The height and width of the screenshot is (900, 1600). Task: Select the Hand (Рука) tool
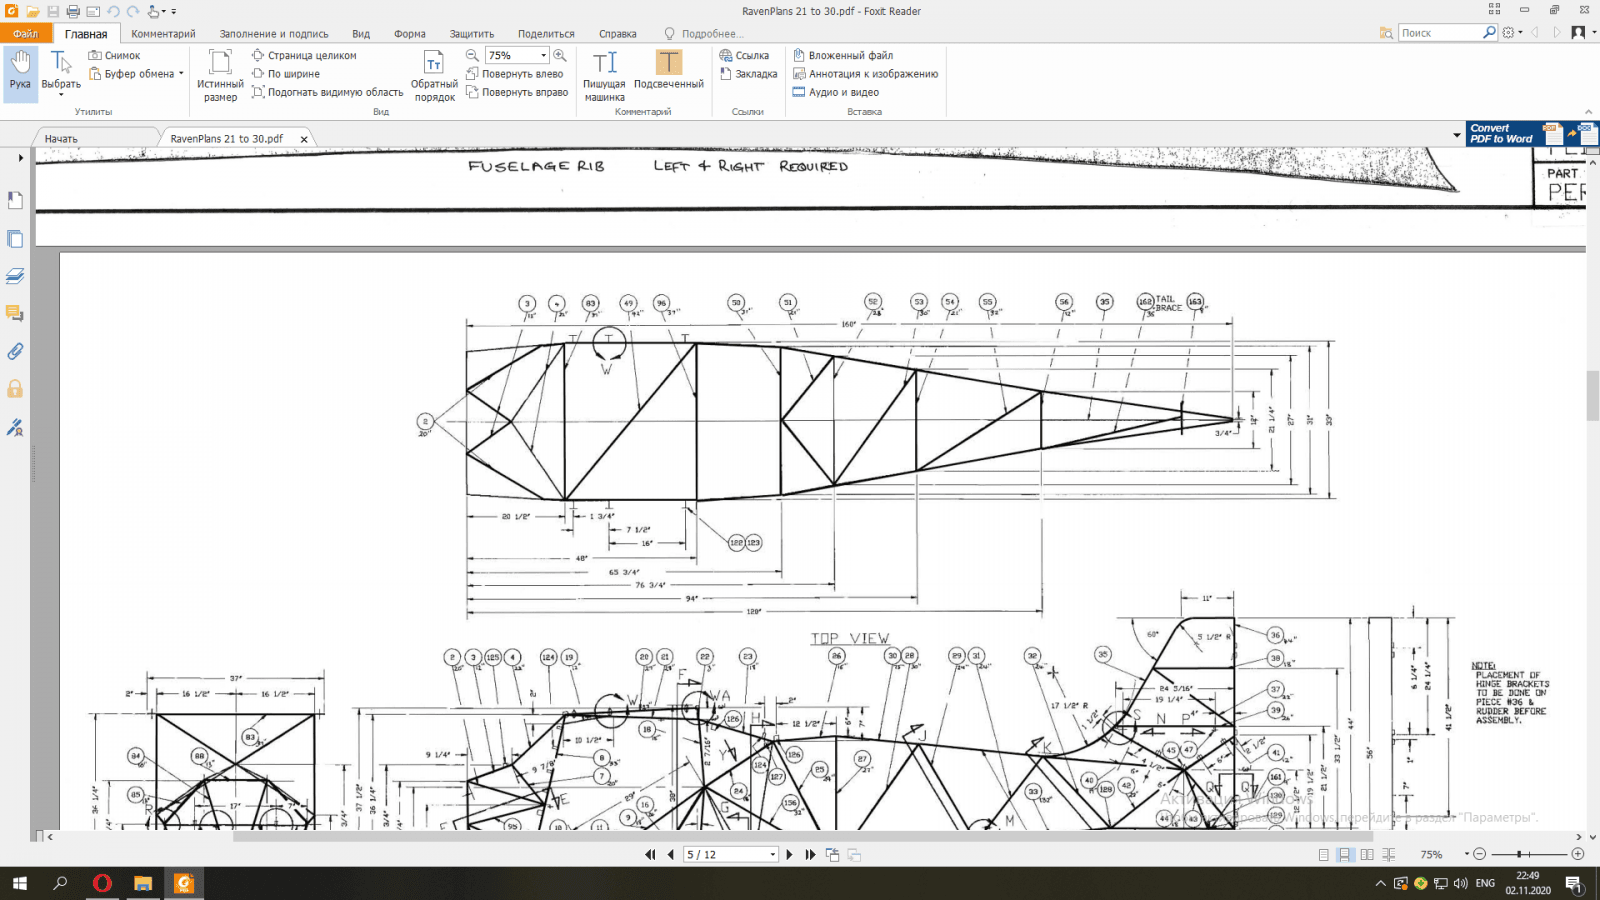point(20,72)
